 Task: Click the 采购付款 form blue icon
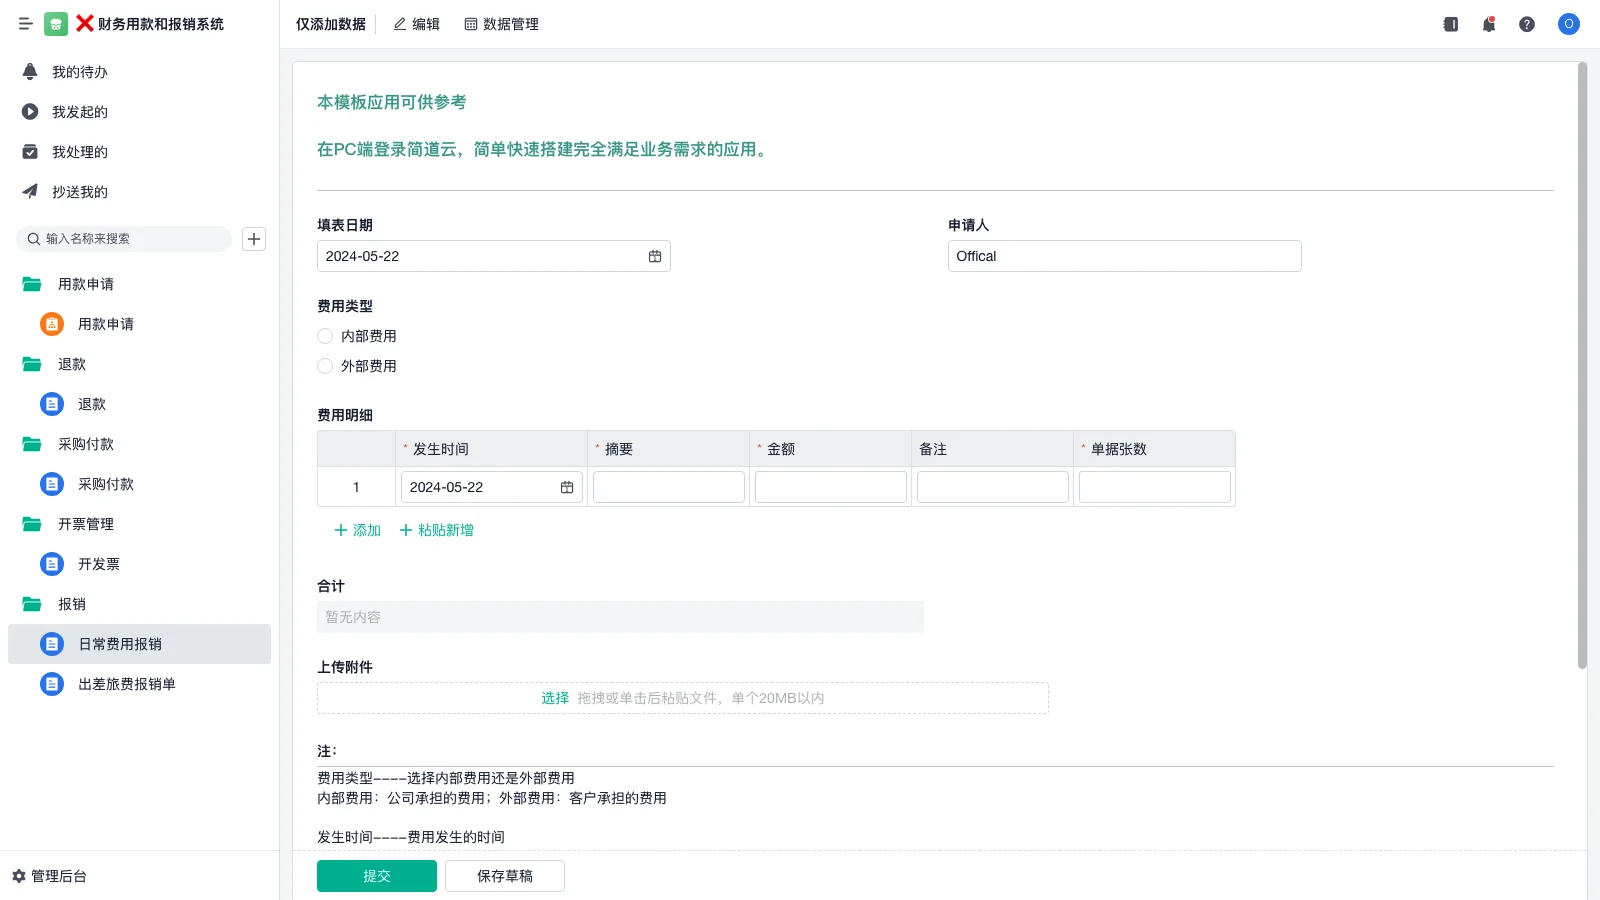click(52, 484)
